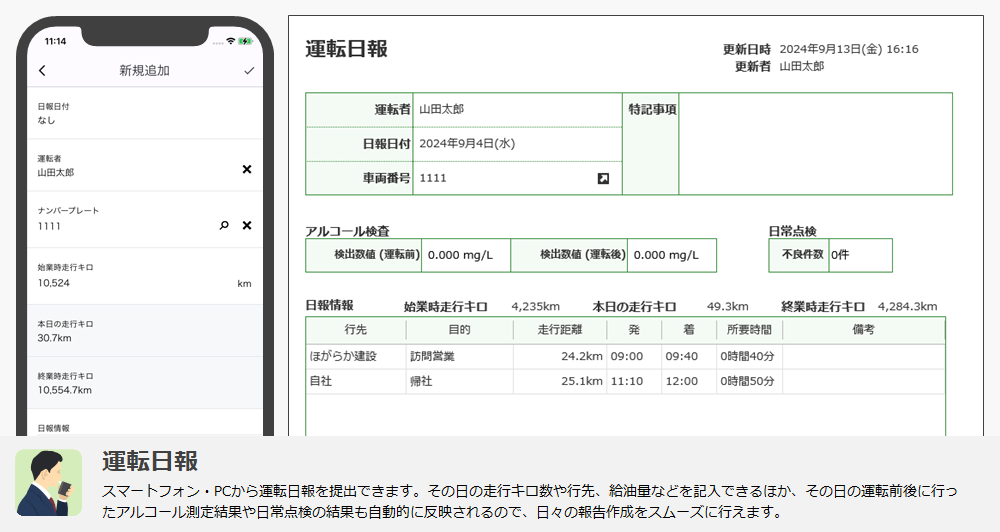Click the 特記事項 notes text area

click(814, 144)
